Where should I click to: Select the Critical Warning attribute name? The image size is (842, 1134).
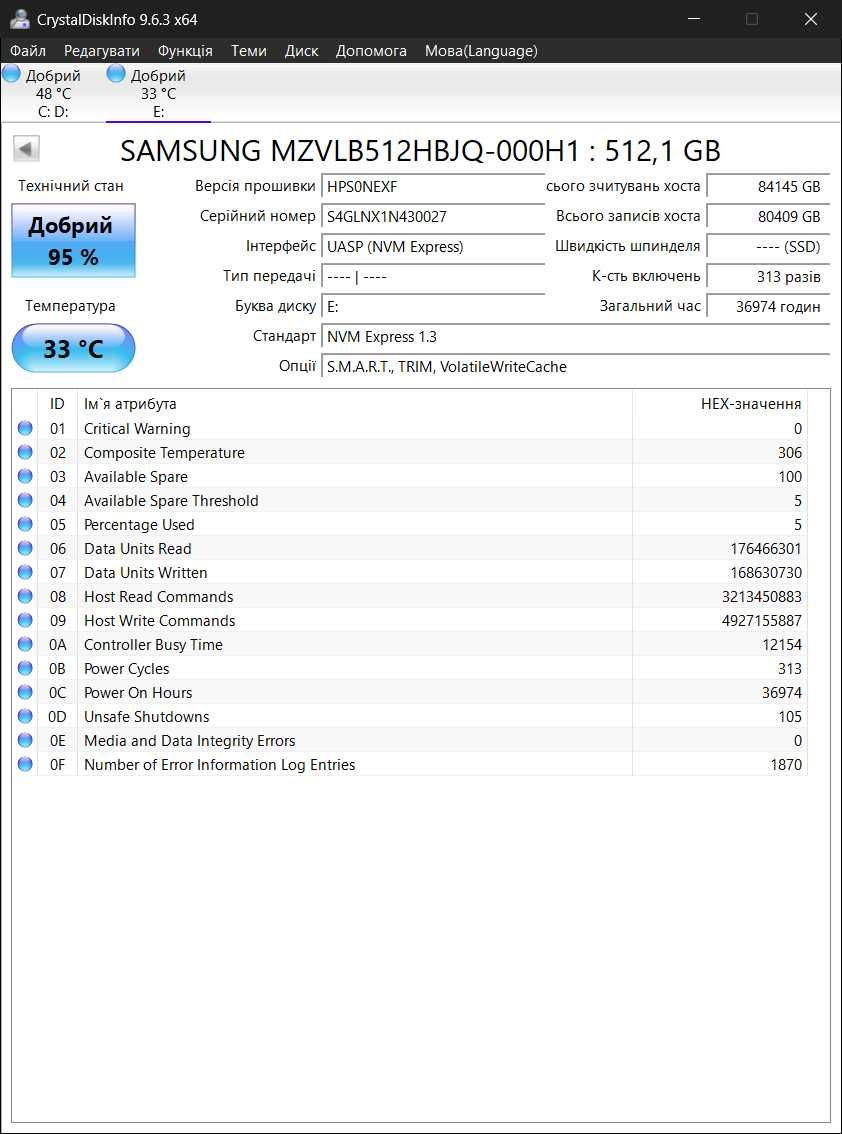click(137, 429)
